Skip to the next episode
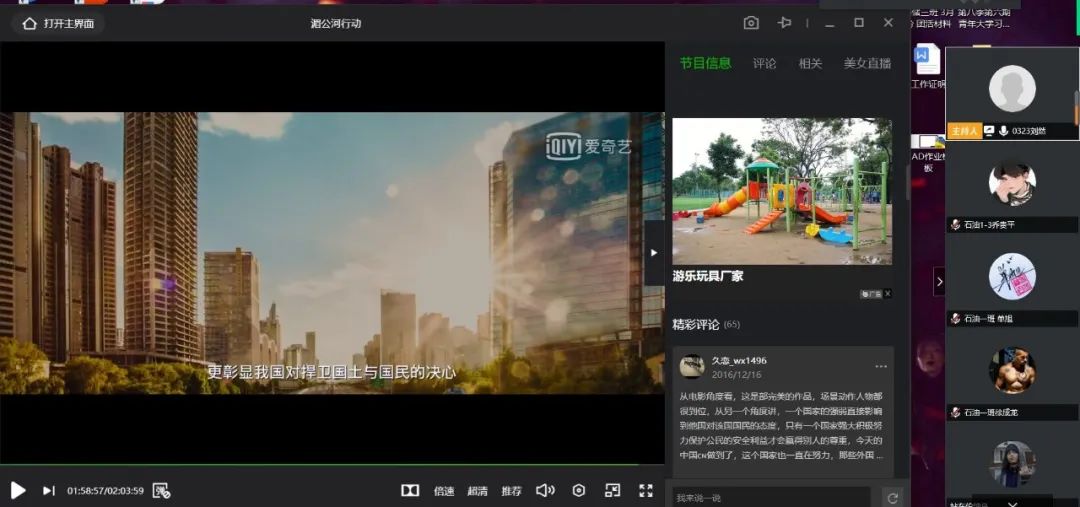Viewport: 1080px width, 507px height. click(x=48, y=490)
